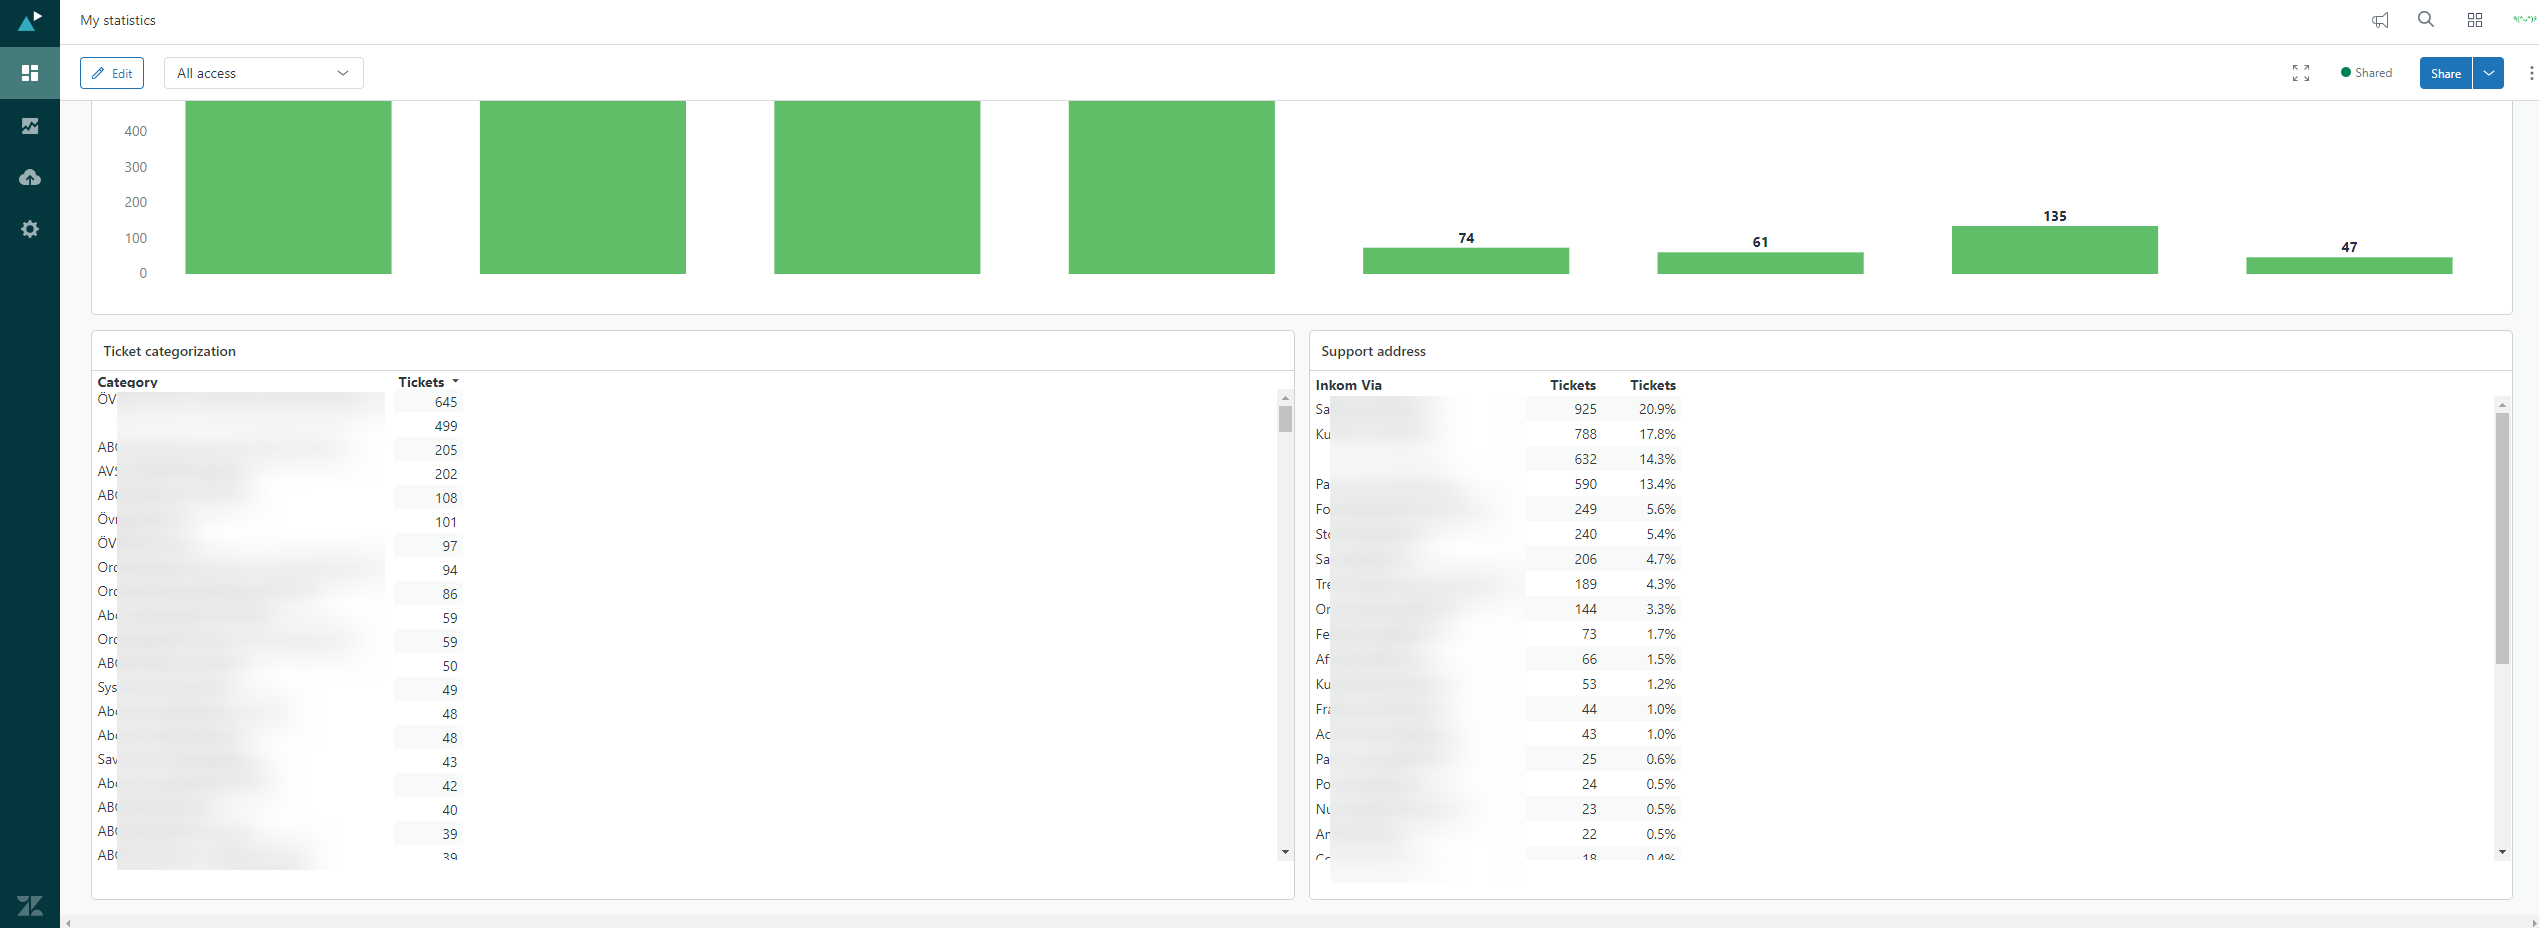This screenshot has height=928, width=2539.
Task: Click the Support address vertical scrollbar thumb
Action: tap(2502, 538)
